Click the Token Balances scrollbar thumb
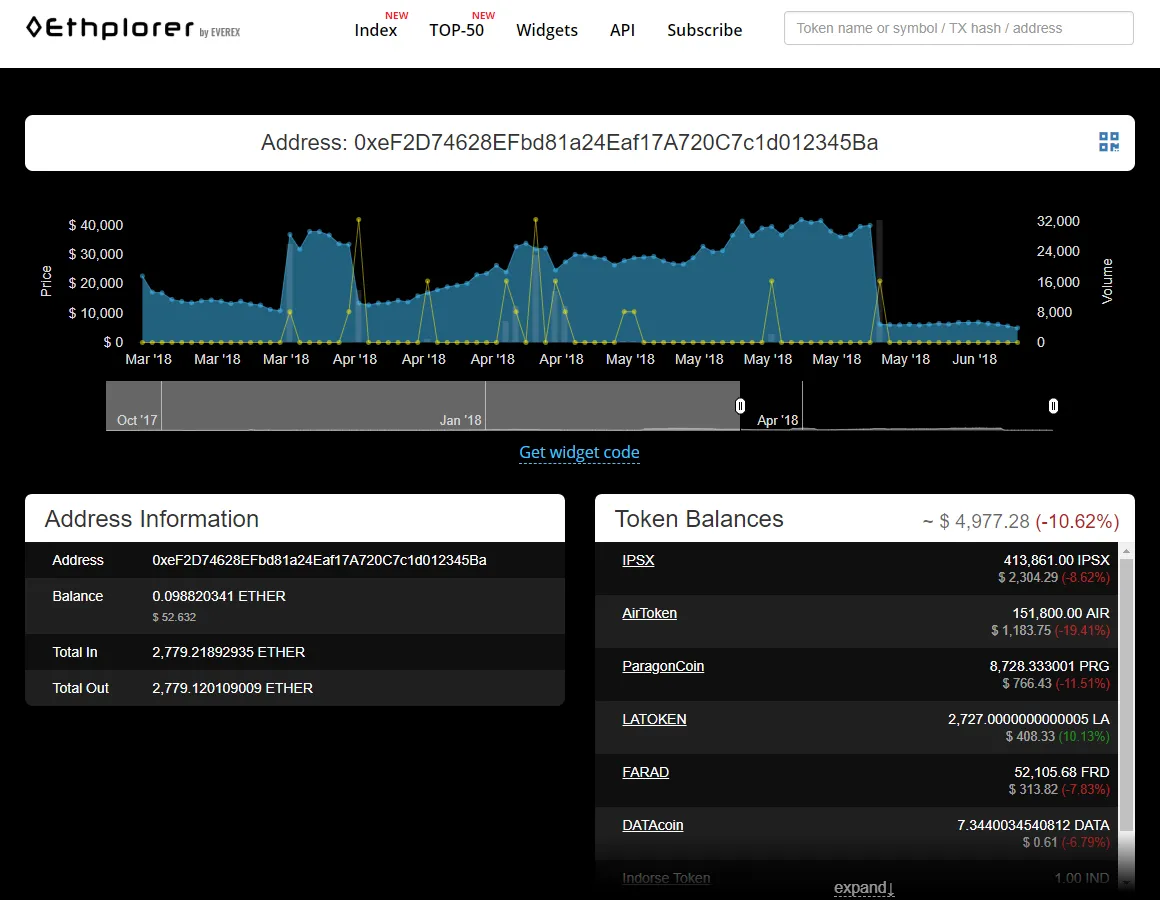 click(1126, 694)
